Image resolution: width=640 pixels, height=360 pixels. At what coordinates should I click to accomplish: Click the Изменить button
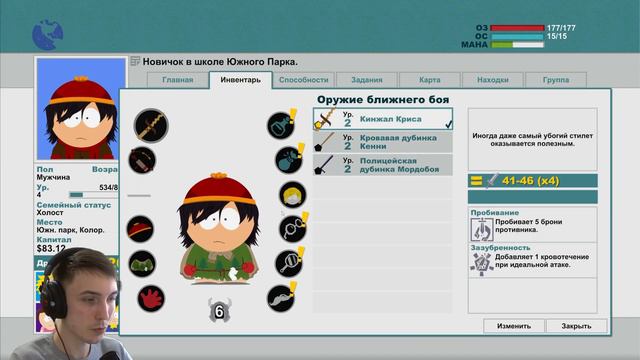514,326
